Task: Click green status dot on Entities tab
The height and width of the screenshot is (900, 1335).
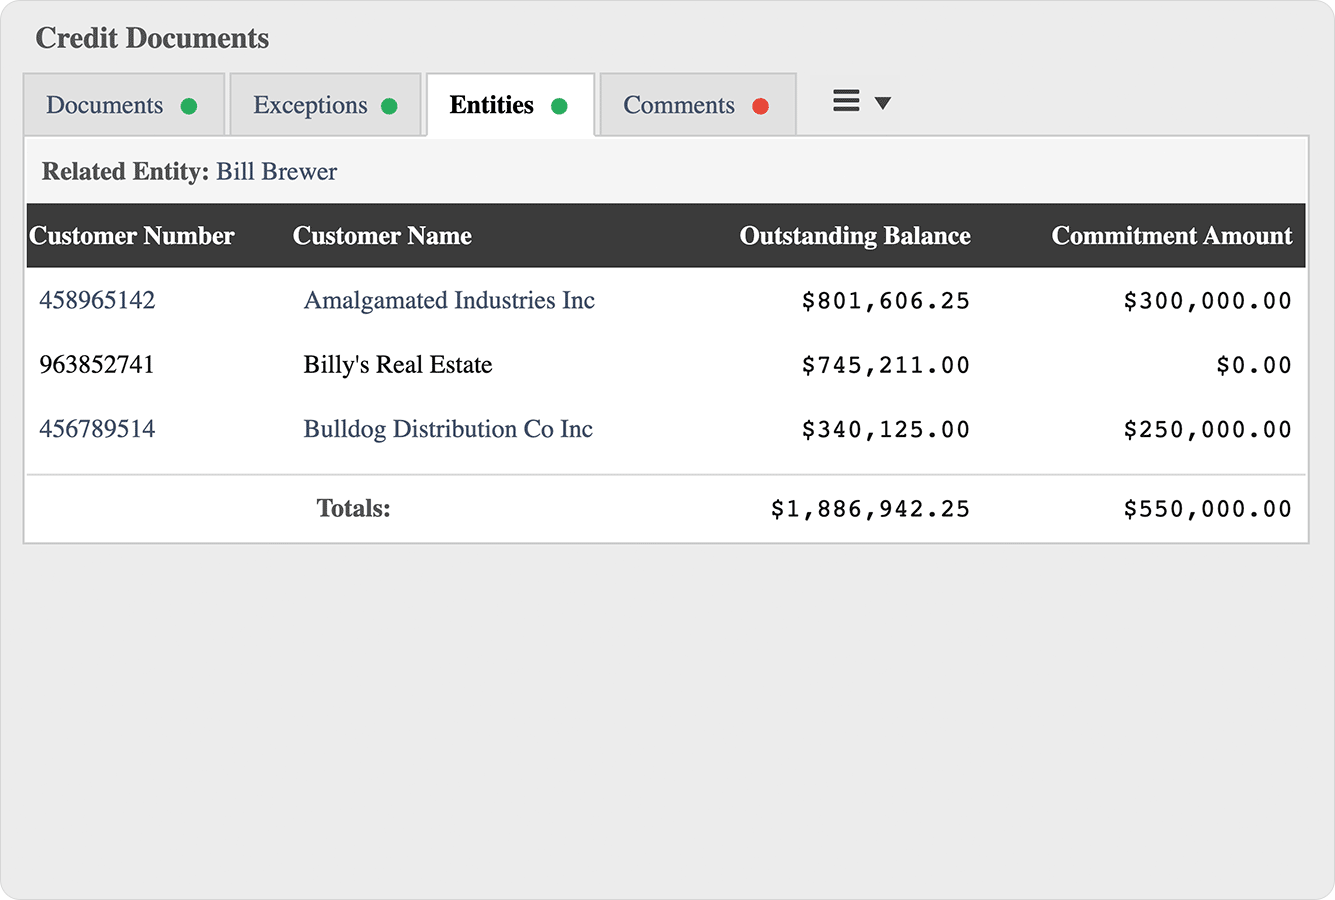Action: 560,106
